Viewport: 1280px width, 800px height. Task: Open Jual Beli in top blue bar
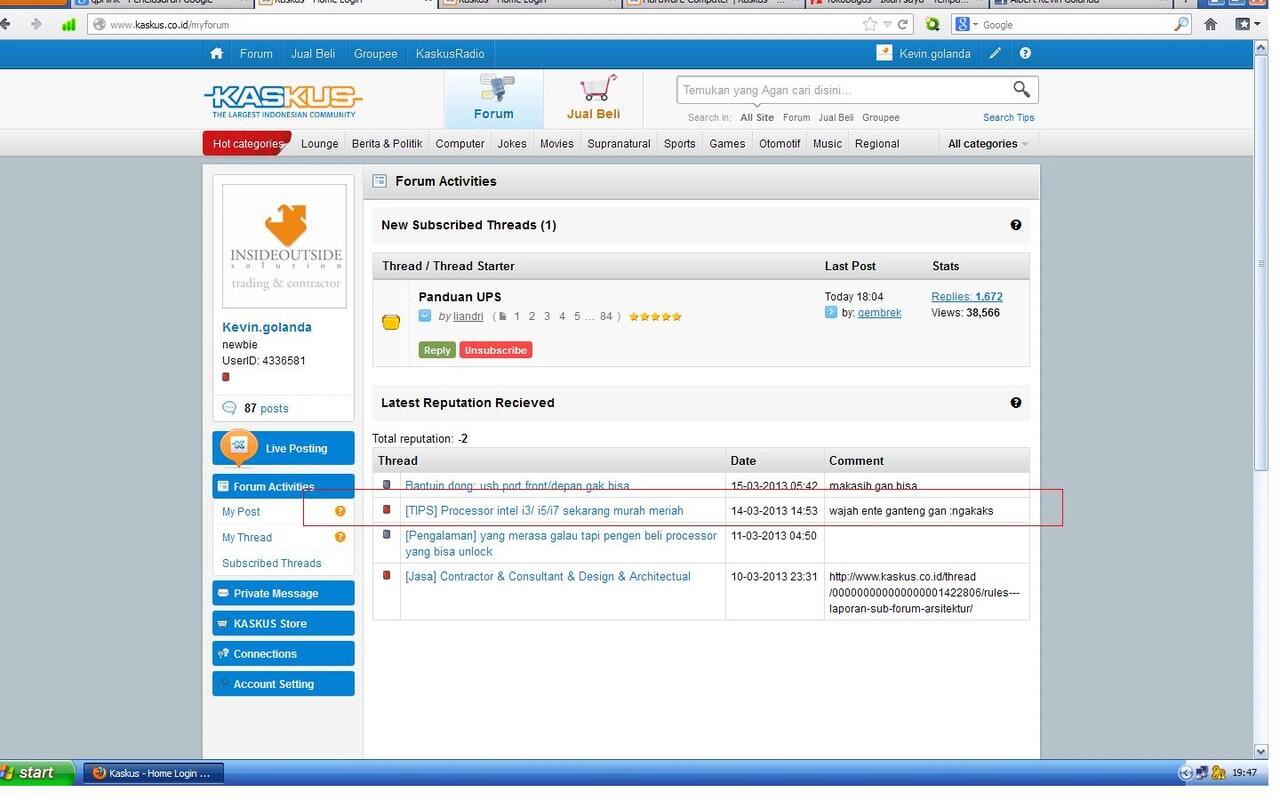pos(313,54)
